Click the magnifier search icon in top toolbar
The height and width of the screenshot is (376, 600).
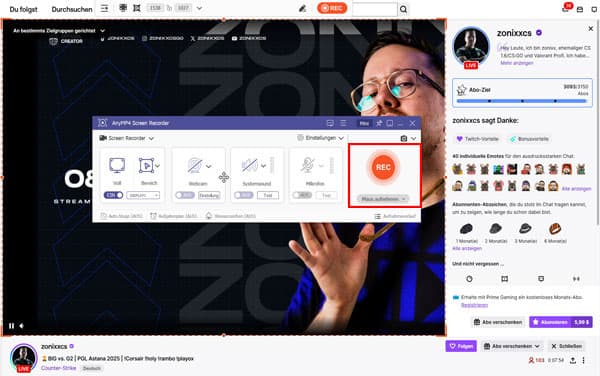coord(403,9)
